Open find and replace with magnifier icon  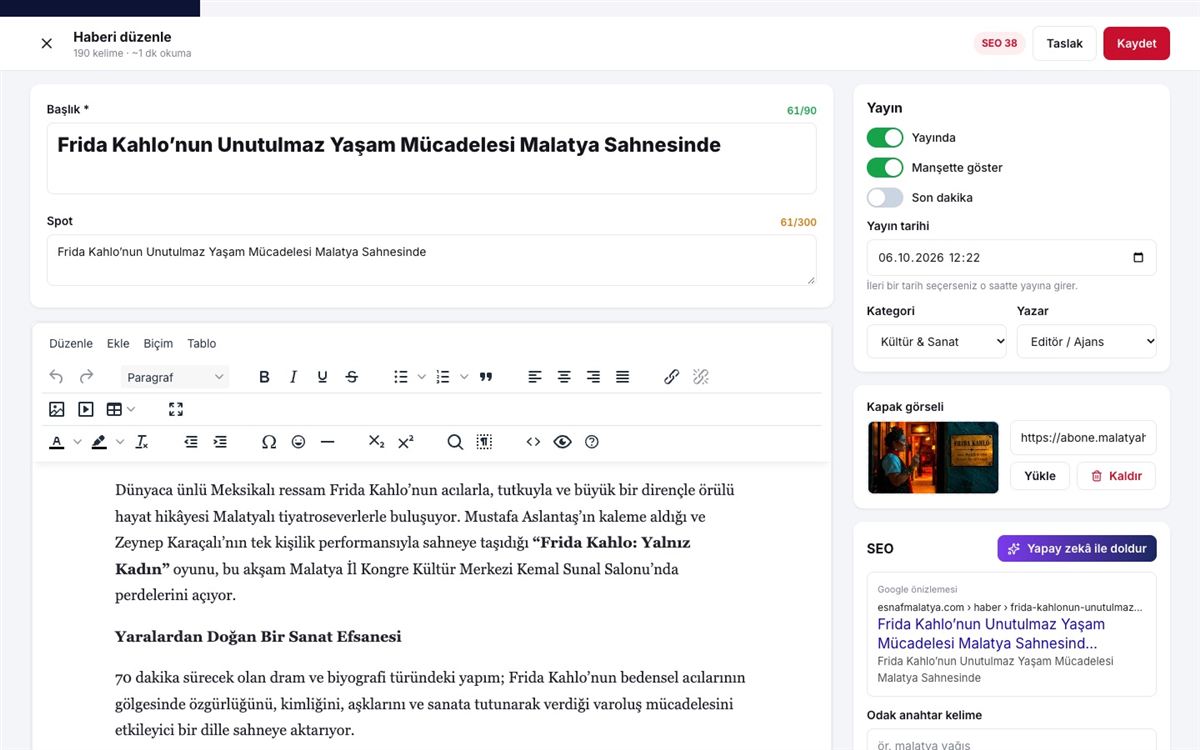(x=455, y=442)
